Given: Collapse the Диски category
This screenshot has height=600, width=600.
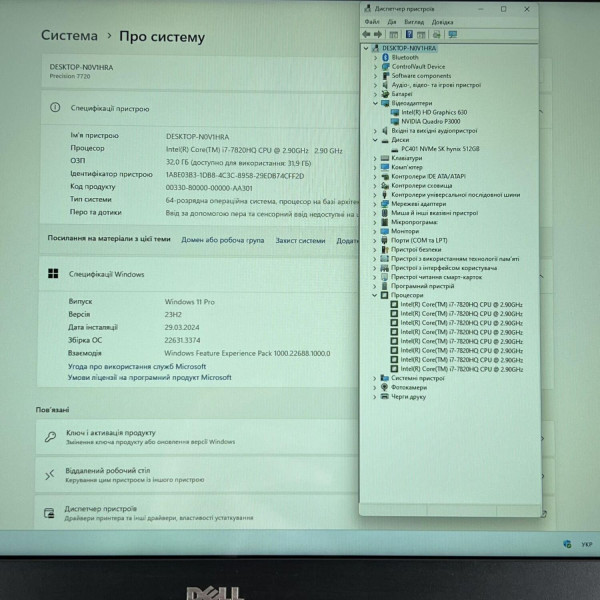Looking at the screenshot, I should click(375, 140).
